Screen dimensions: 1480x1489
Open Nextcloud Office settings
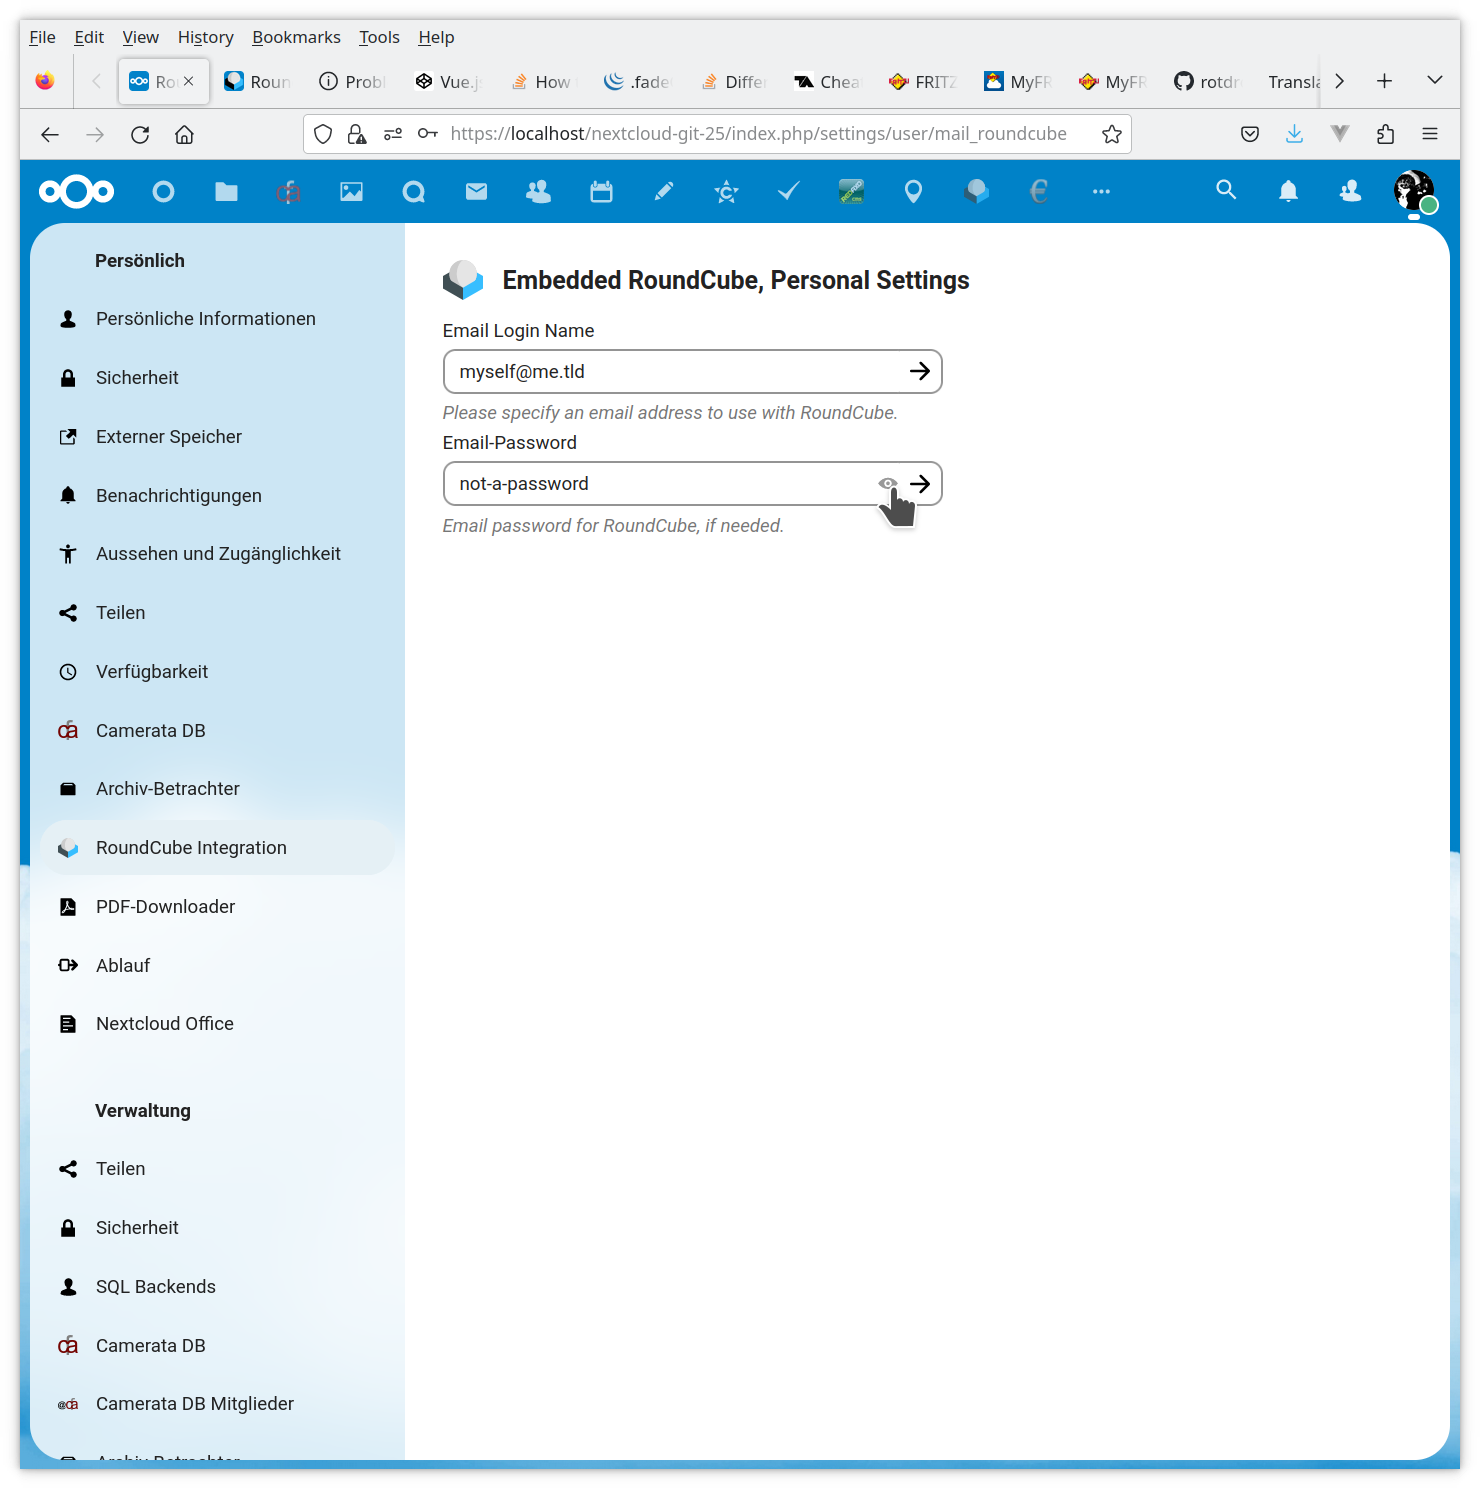[217, 1024]
